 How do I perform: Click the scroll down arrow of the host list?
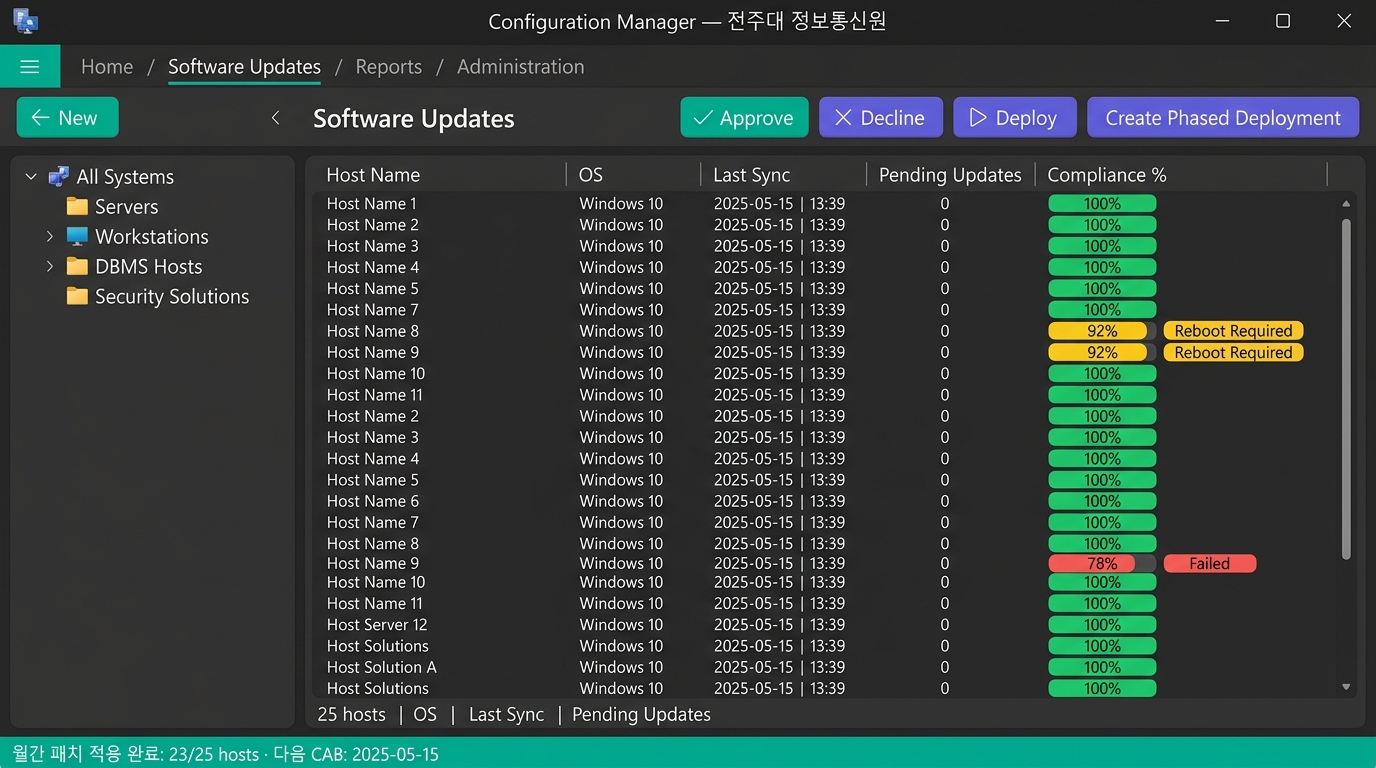[x=1346, y=687]
